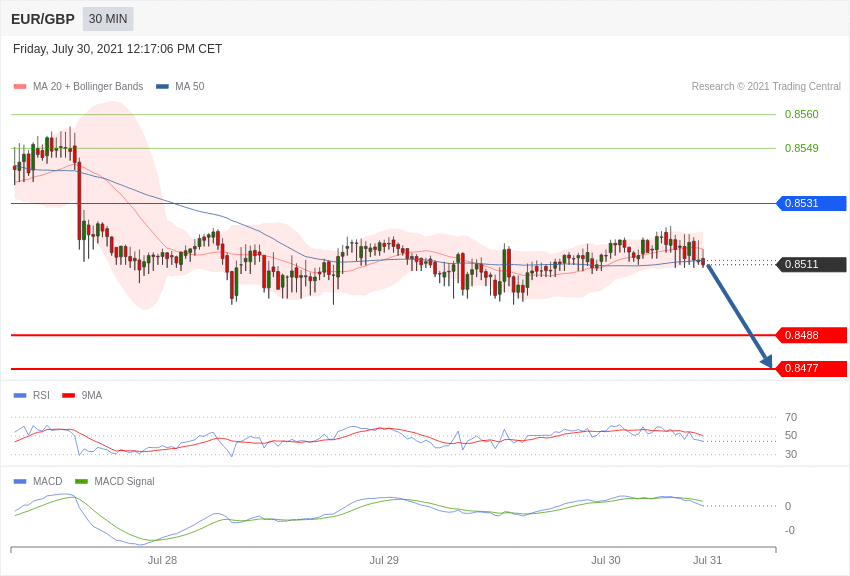Image resolution: width=850 pixels, height=576 pixels.
Task: Click the MA 50 blue legend swatch
Action: point(162,87)
